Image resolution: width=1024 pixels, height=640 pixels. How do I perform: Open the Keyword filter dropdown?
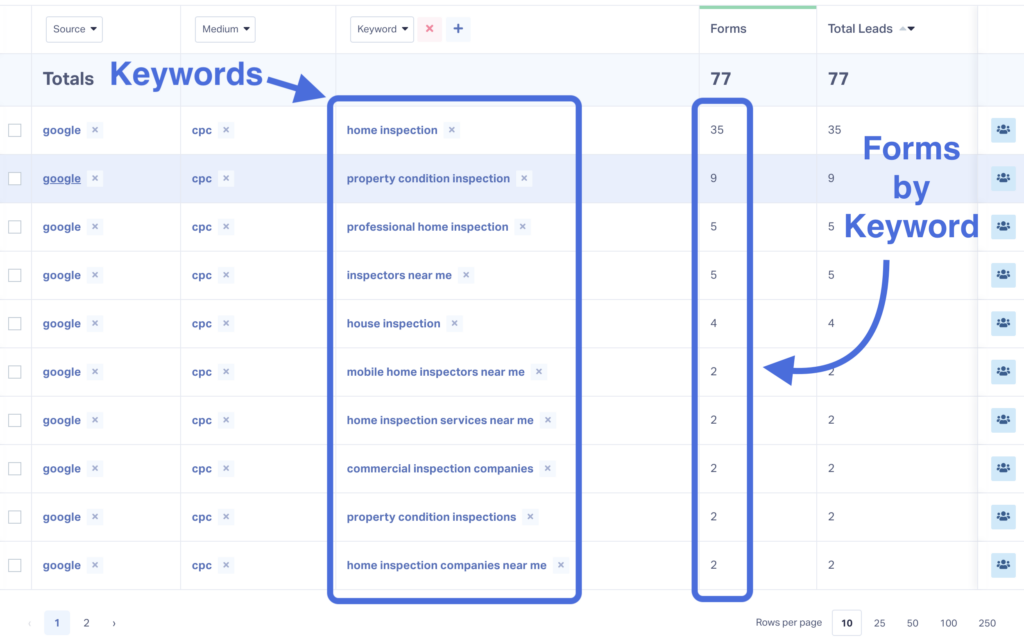381,29
